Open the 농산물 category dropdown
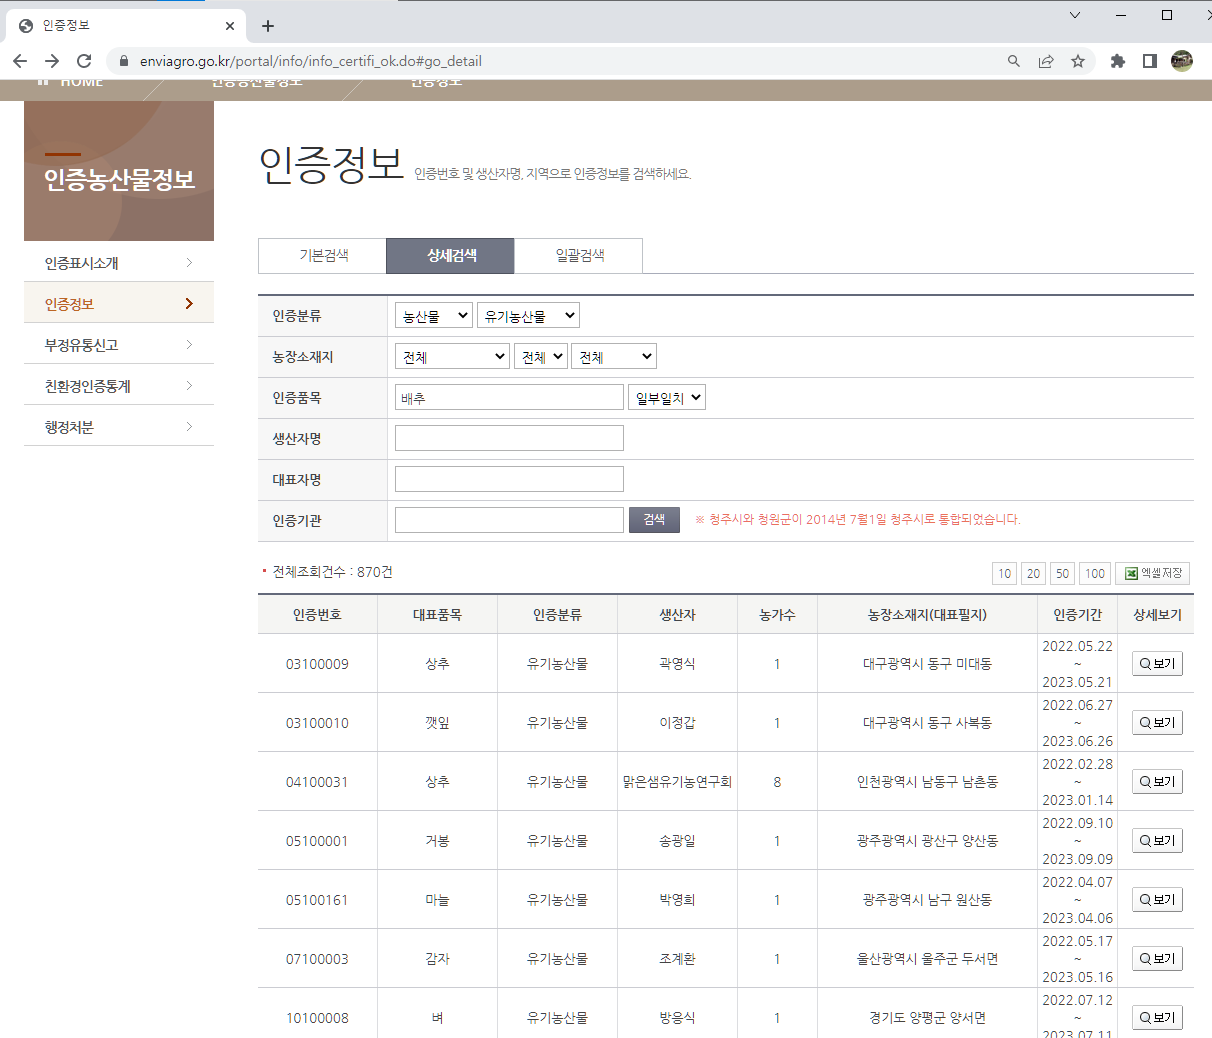1212x1038 pixels. click(433, 316)
